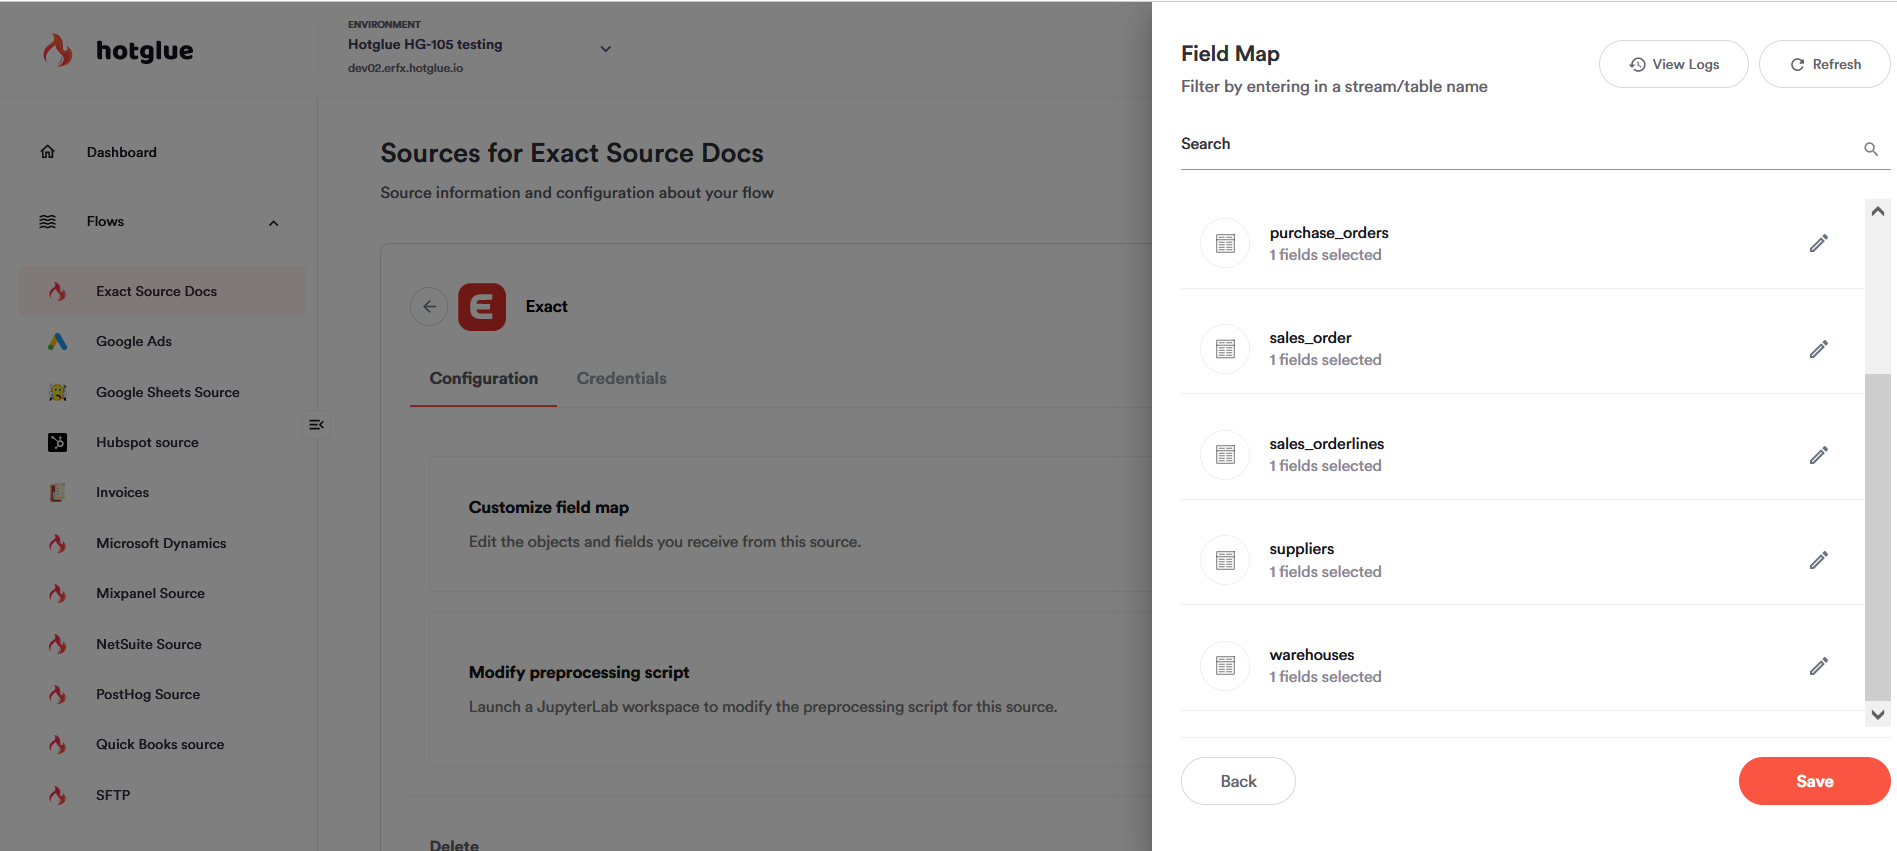Select the suppliers stream name
The image size is (1897, 851).
(1301, 549)
